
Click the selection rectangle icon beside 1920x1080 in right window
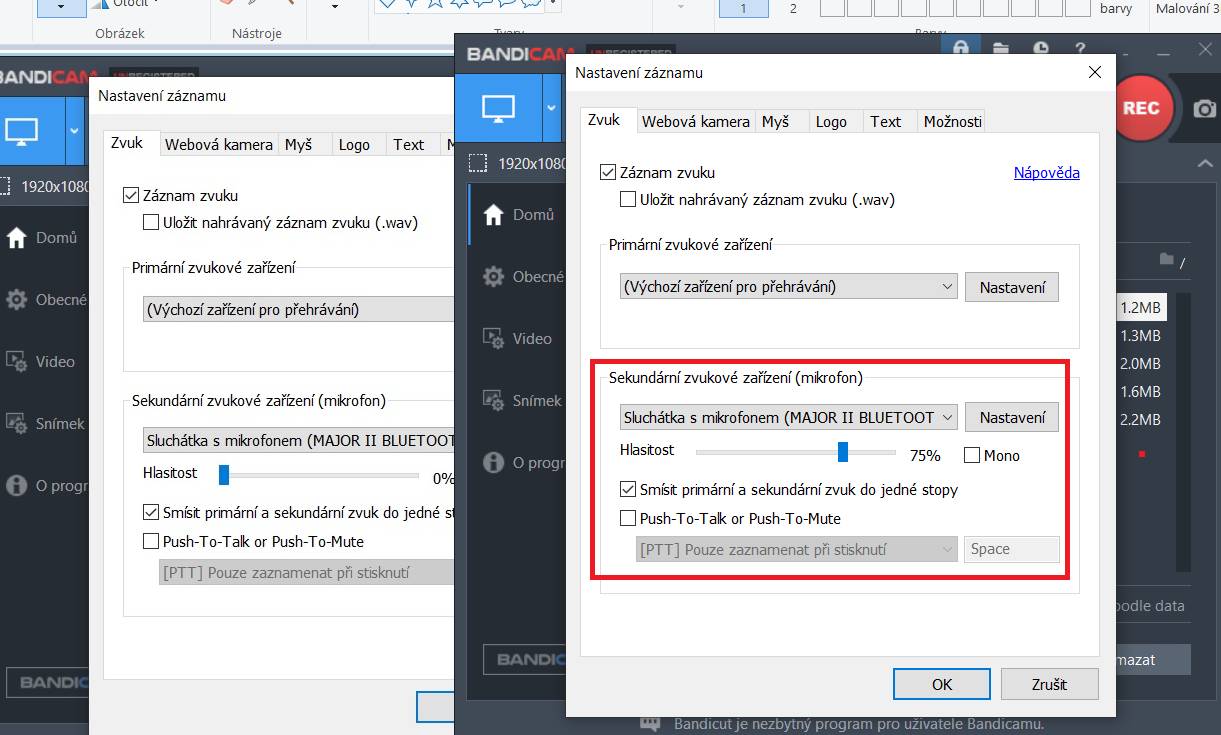tap(479, 163)
